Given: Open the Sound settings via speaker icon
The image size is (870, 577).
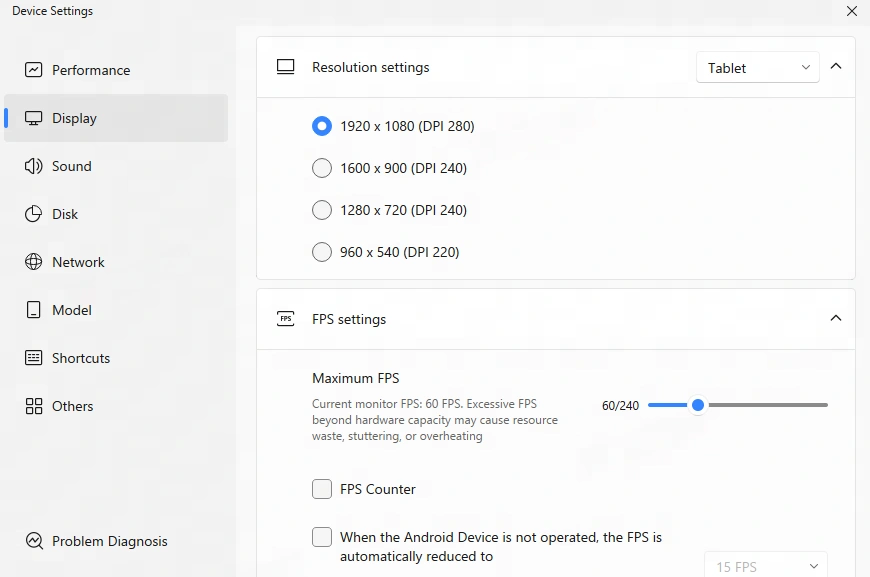Looking at the screenshot, I should (x=33, y=166).
